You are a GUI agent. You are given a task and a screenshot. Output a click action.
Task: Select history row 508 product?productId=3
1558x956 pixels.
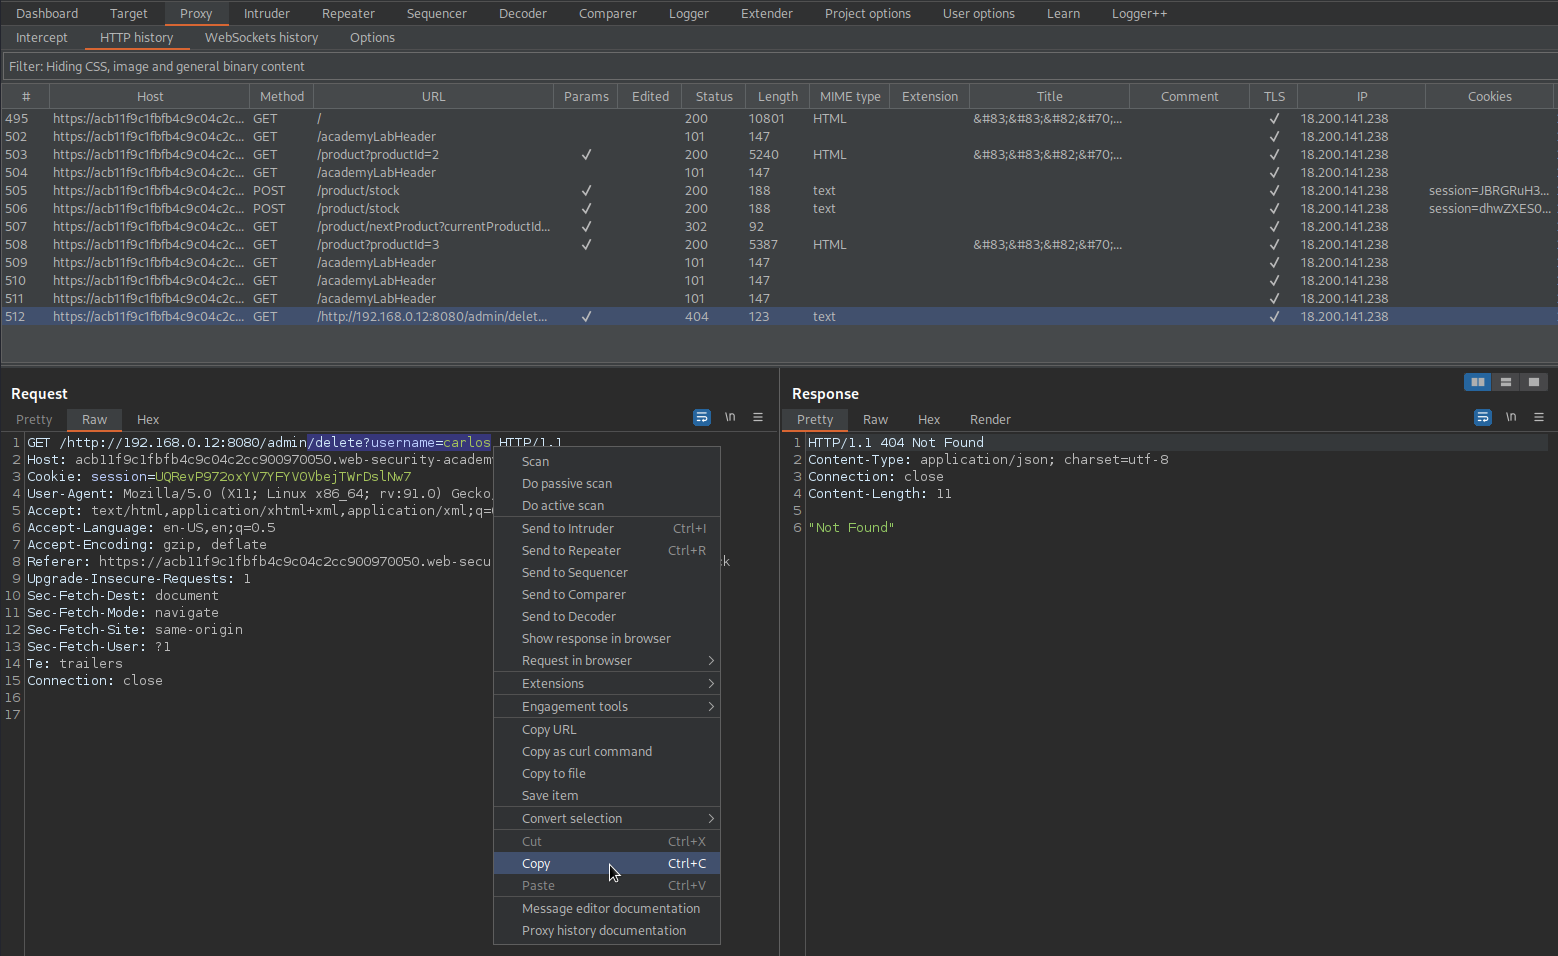779,244
